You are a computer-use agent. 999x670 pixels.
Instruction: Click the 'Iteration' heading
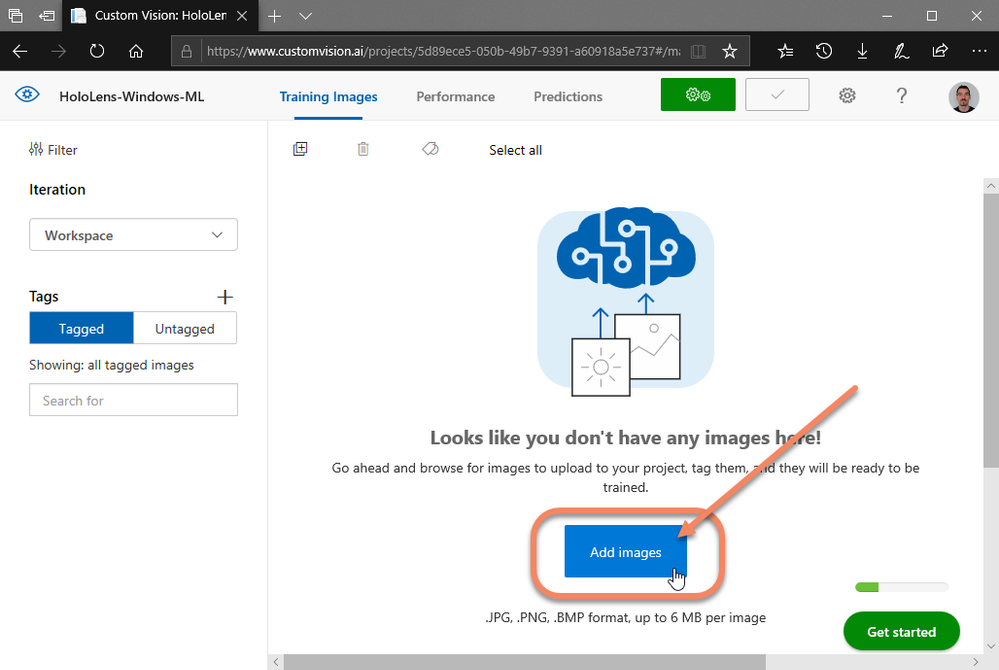[x=57, y=190]
